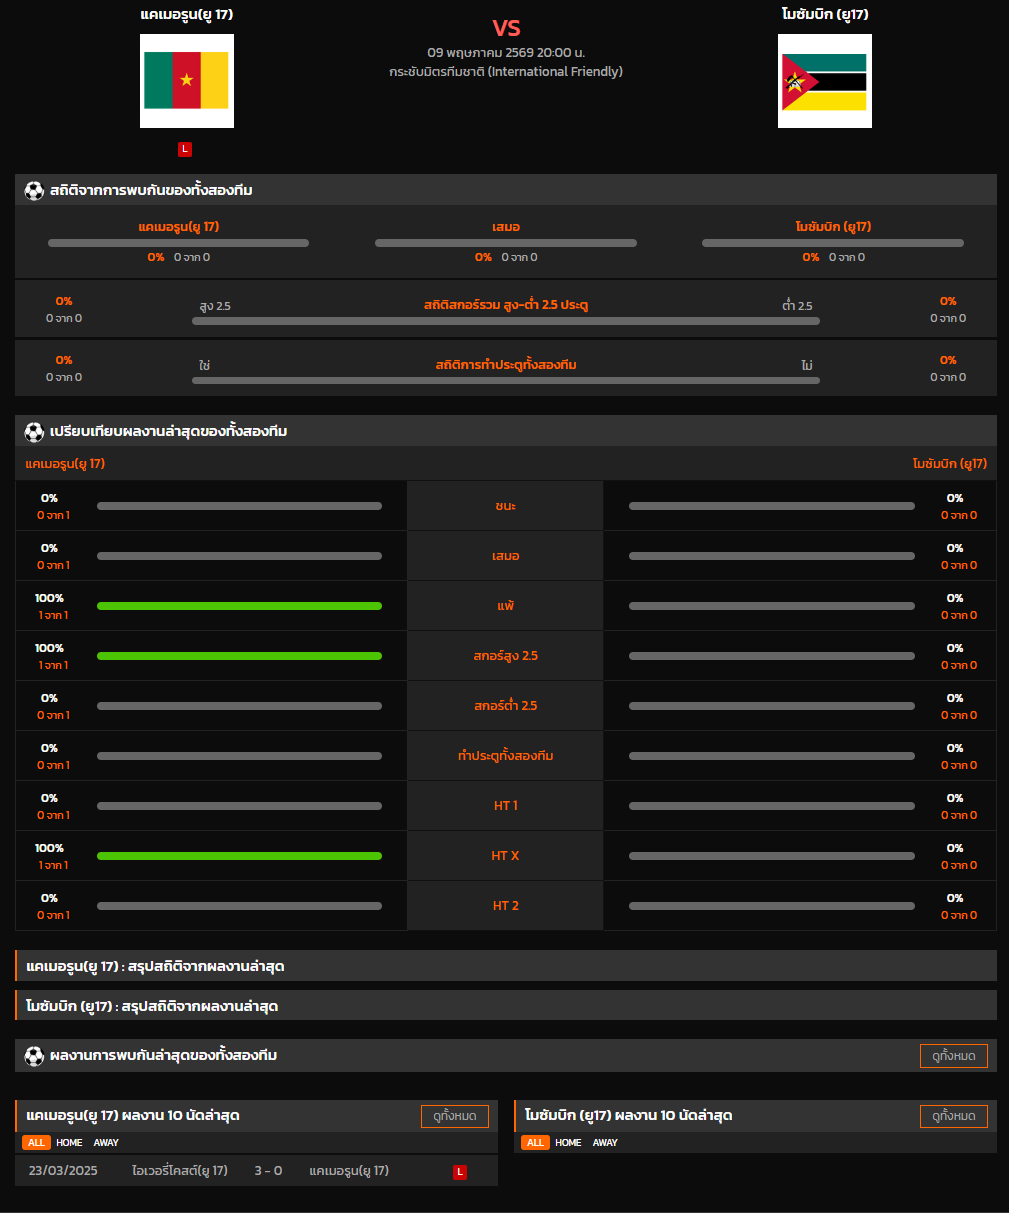This screenshot has height=1213, width=1009.
Task: Click the Cameroon U17 flag image
Action: (x=187, y=81)
